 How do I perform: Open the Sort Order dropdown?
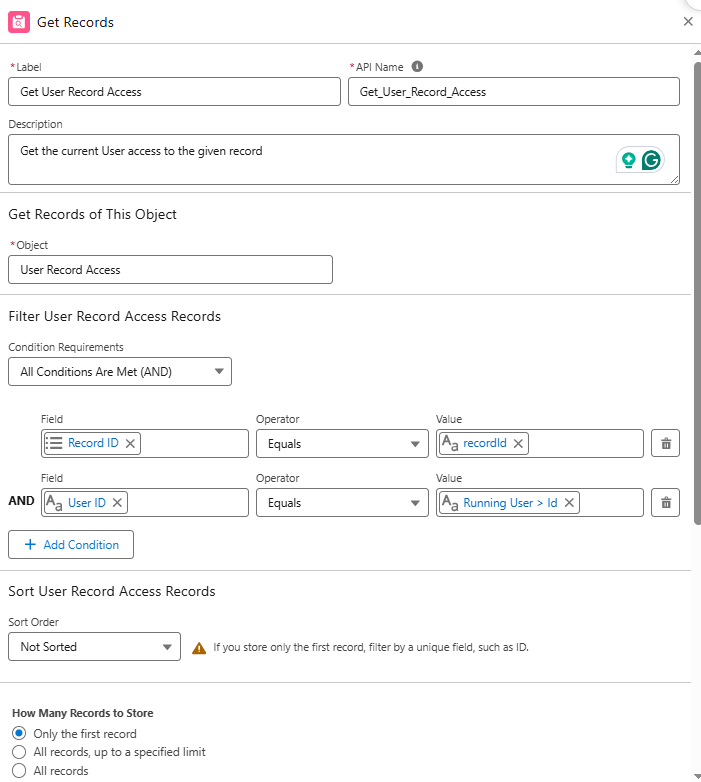pyautogui.click(x=95, y=647)
